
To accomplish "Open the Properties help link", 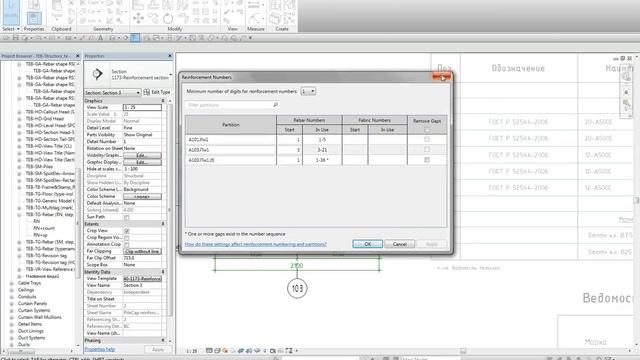I will coord(100,349).
